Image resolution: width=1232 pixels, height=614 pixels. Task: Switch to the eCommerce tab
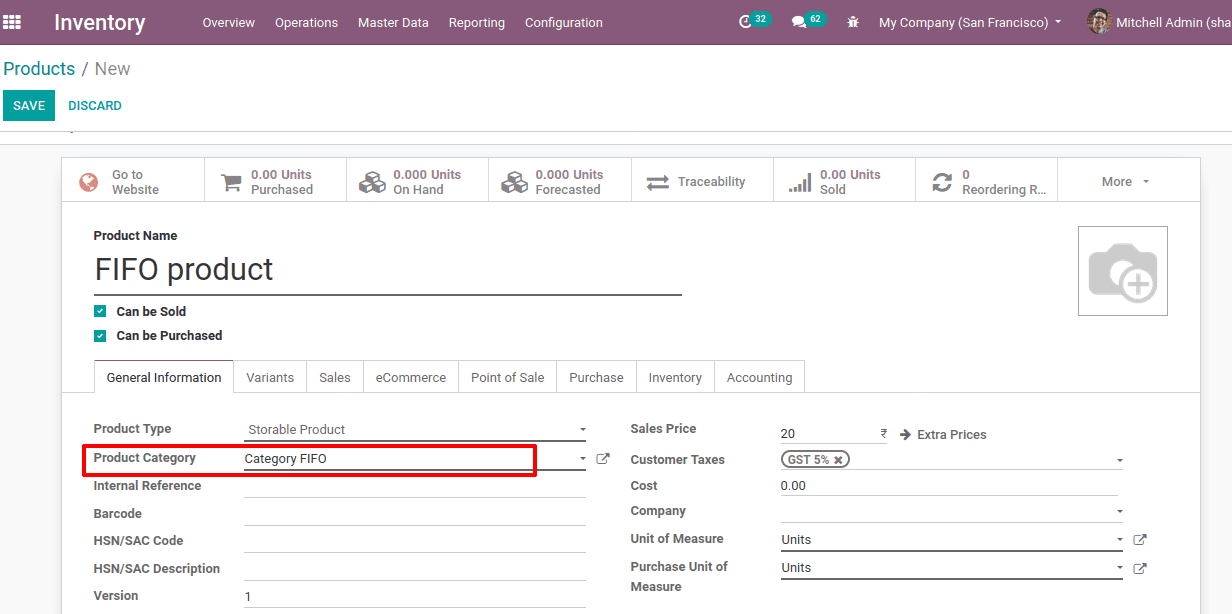click(x=411, y=378)
